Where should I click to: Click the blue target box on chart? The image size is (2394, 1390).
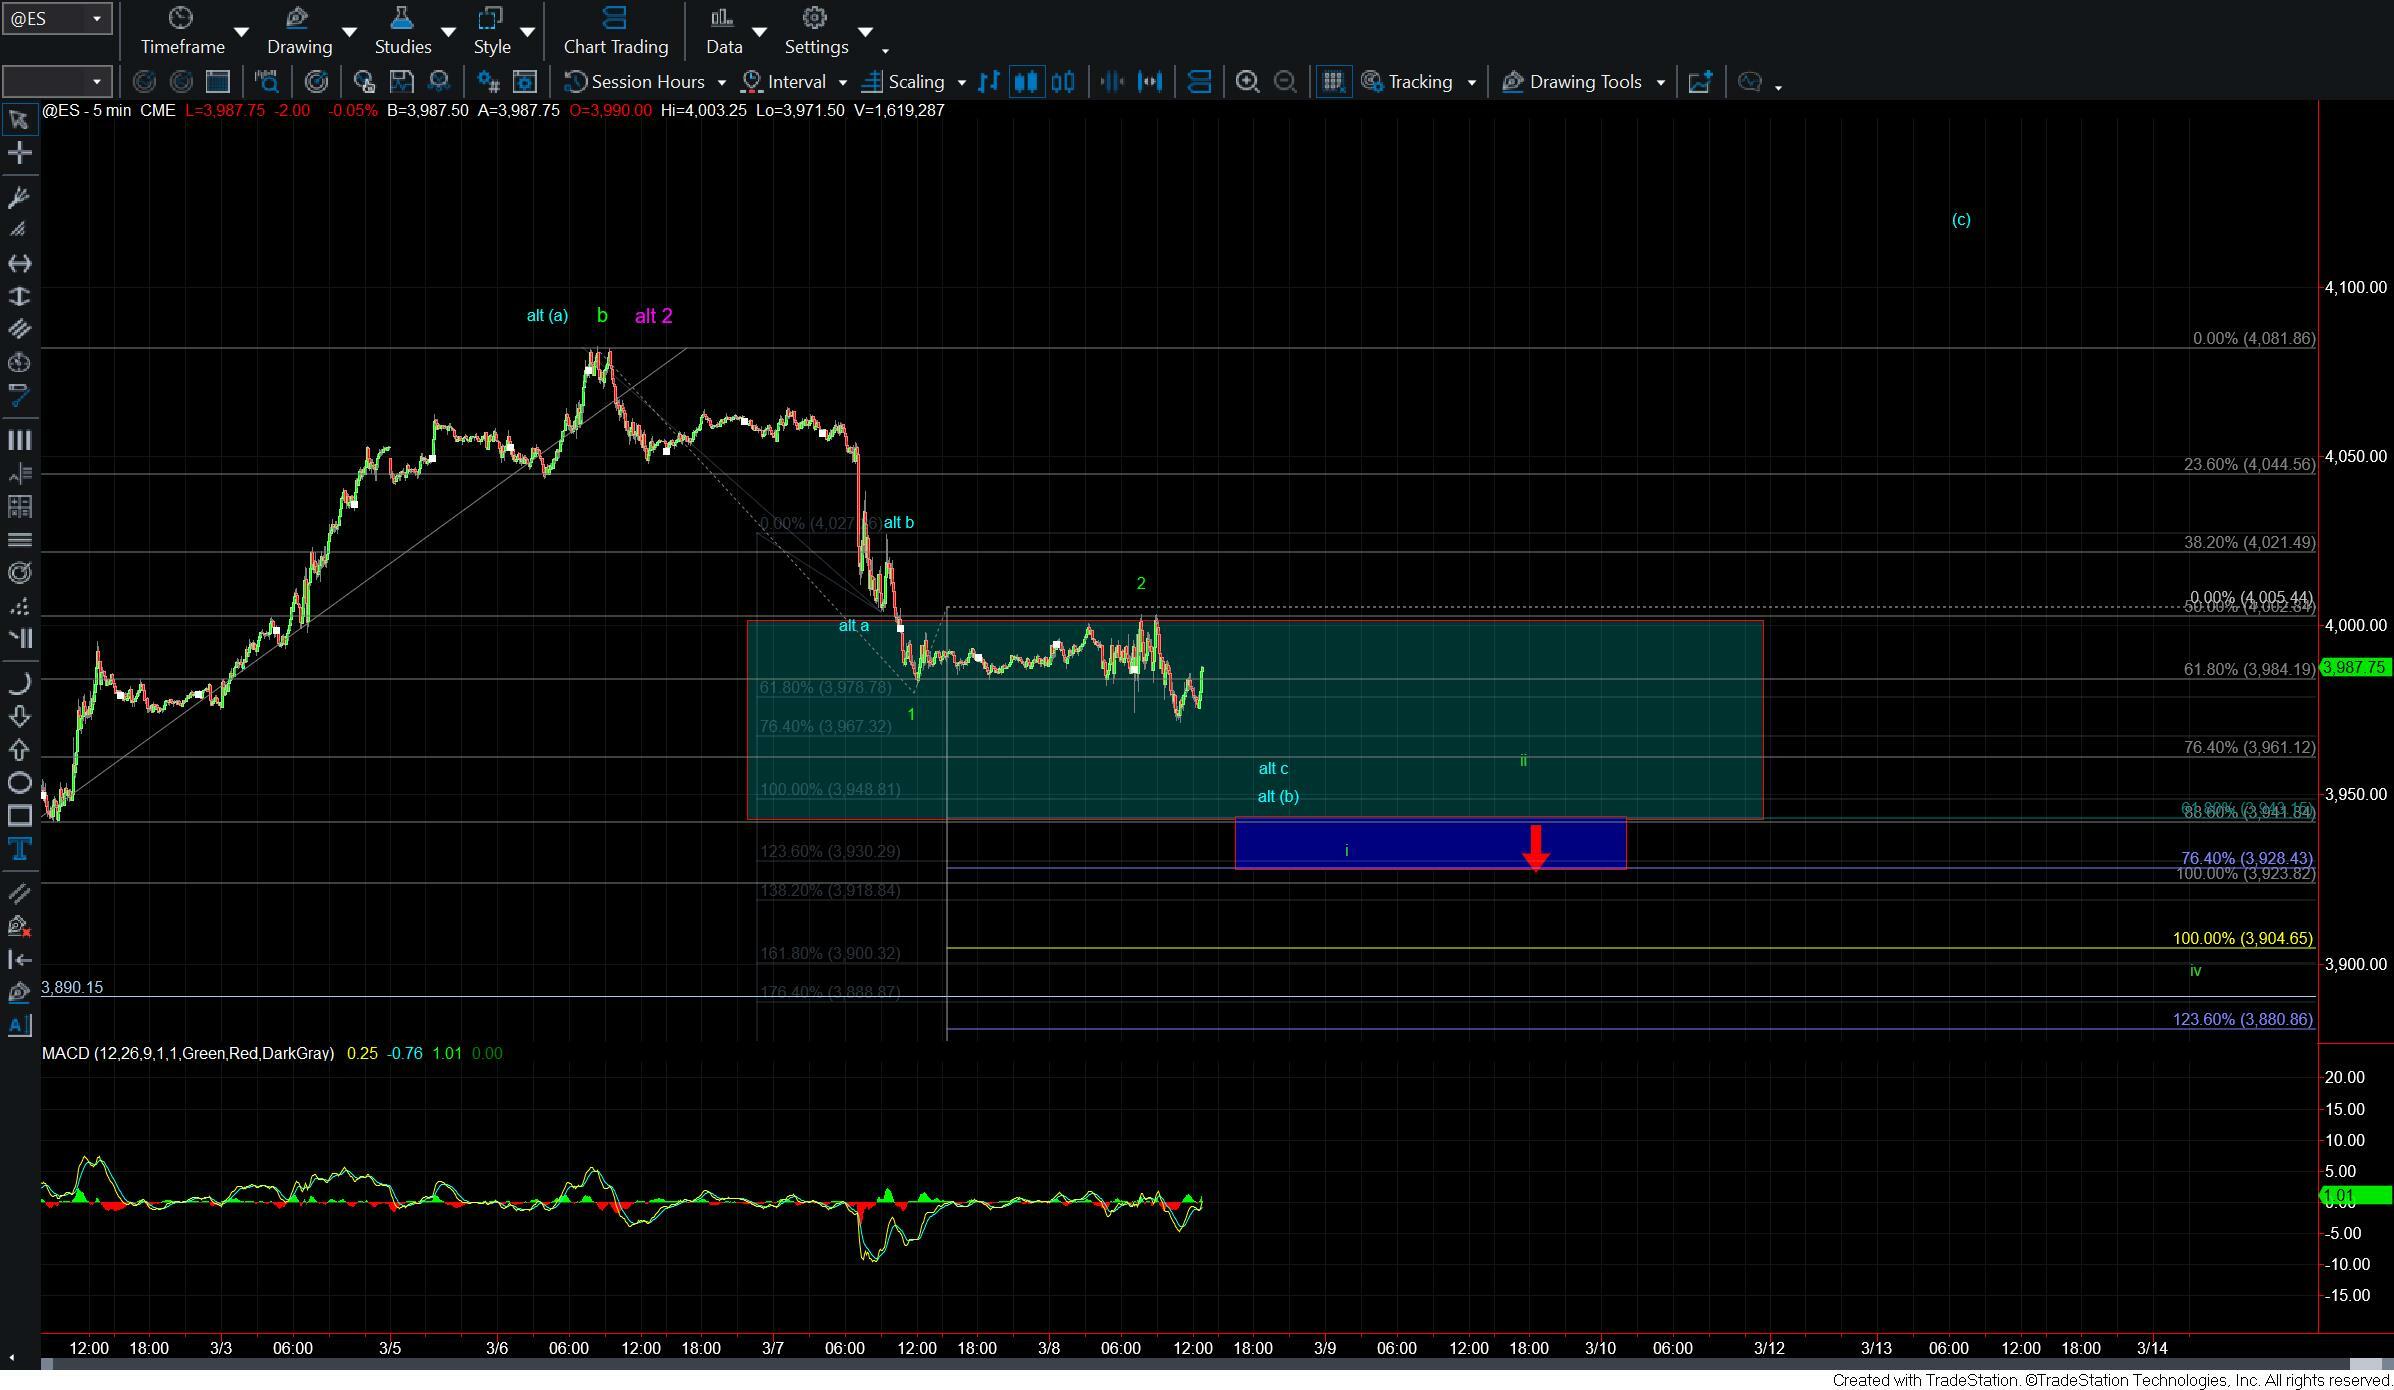[1428, 843]
